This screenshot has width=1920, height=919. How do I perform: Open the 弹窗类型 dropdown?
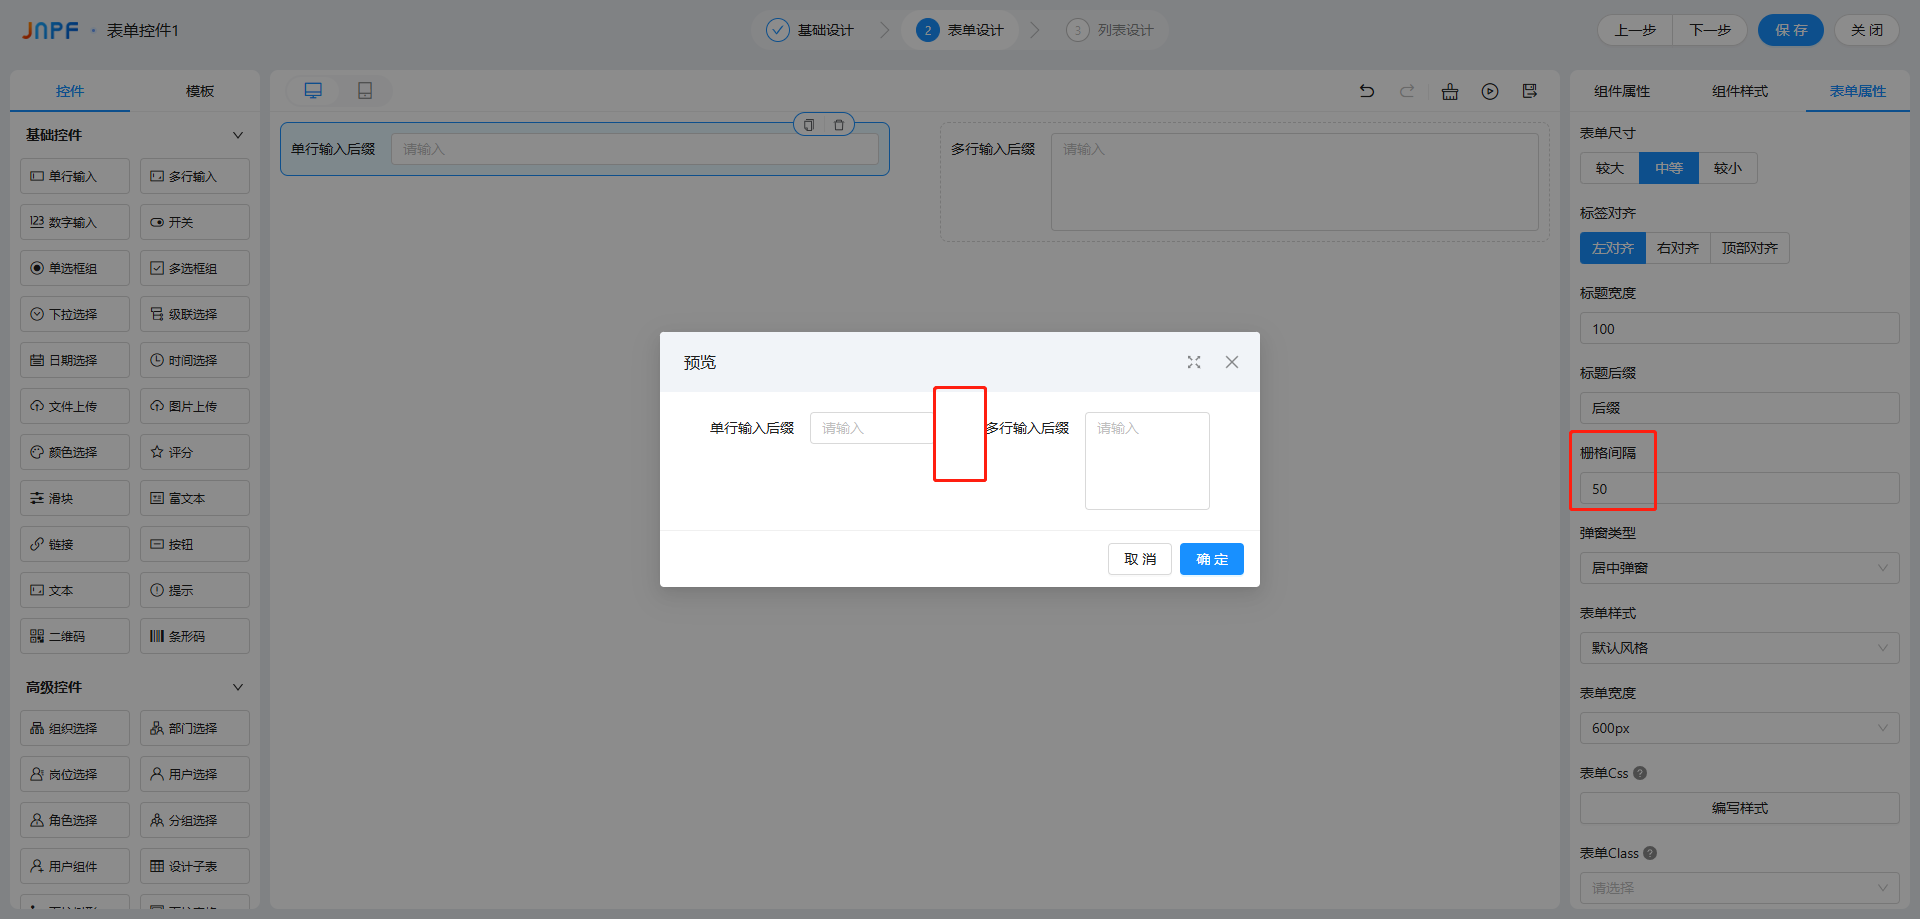point(1740,568)
